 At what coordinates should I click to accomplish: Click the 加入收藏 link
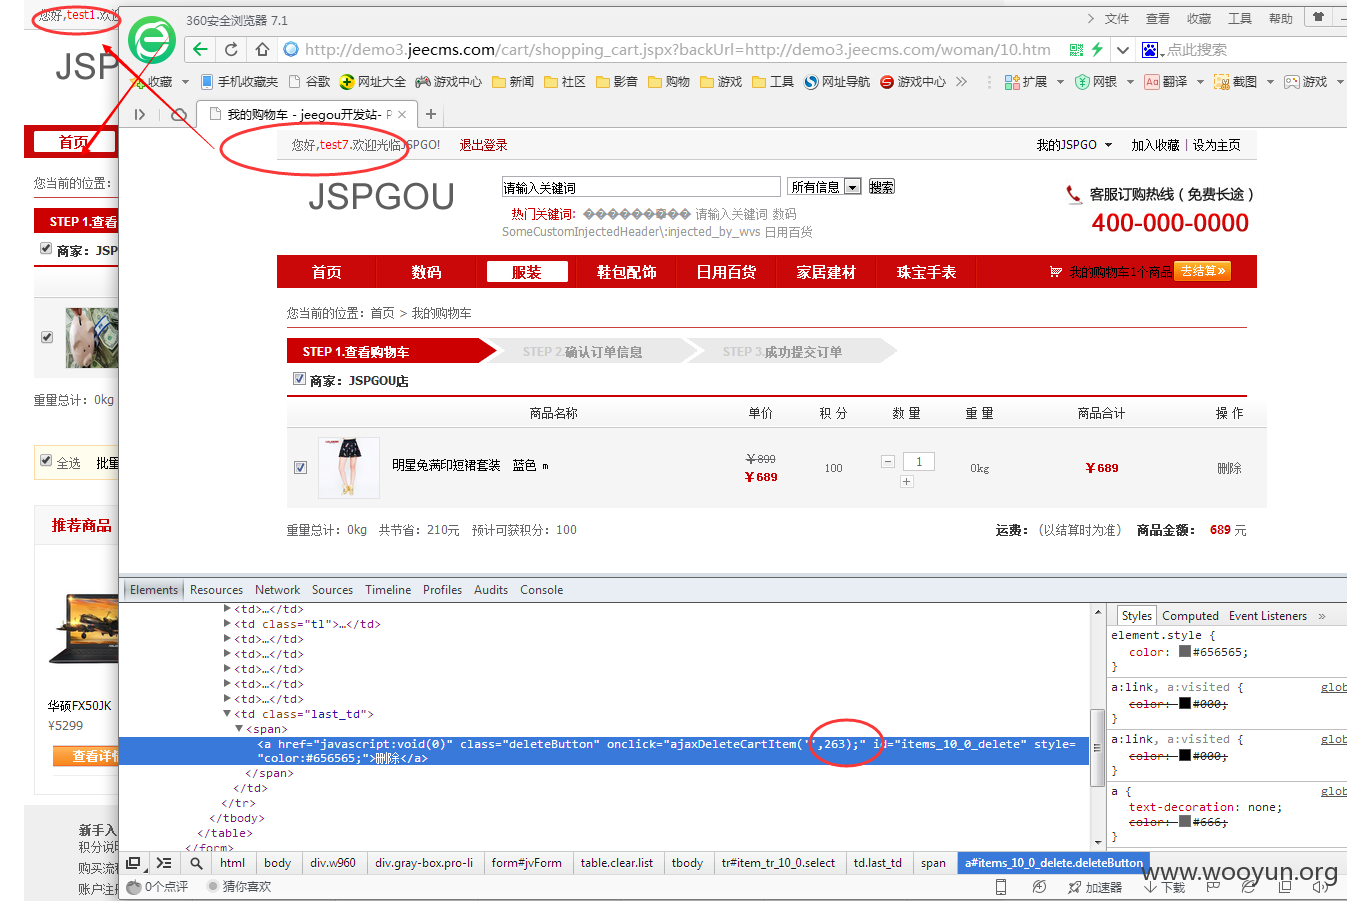pos(1155,145)
